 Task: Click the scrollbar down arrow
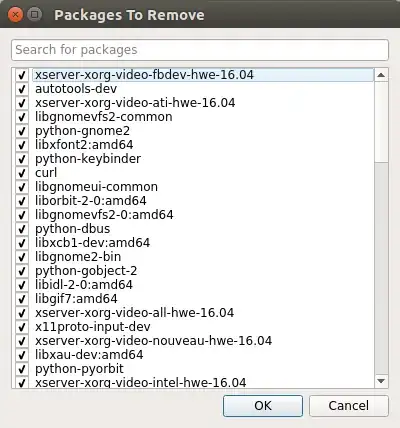381,381
